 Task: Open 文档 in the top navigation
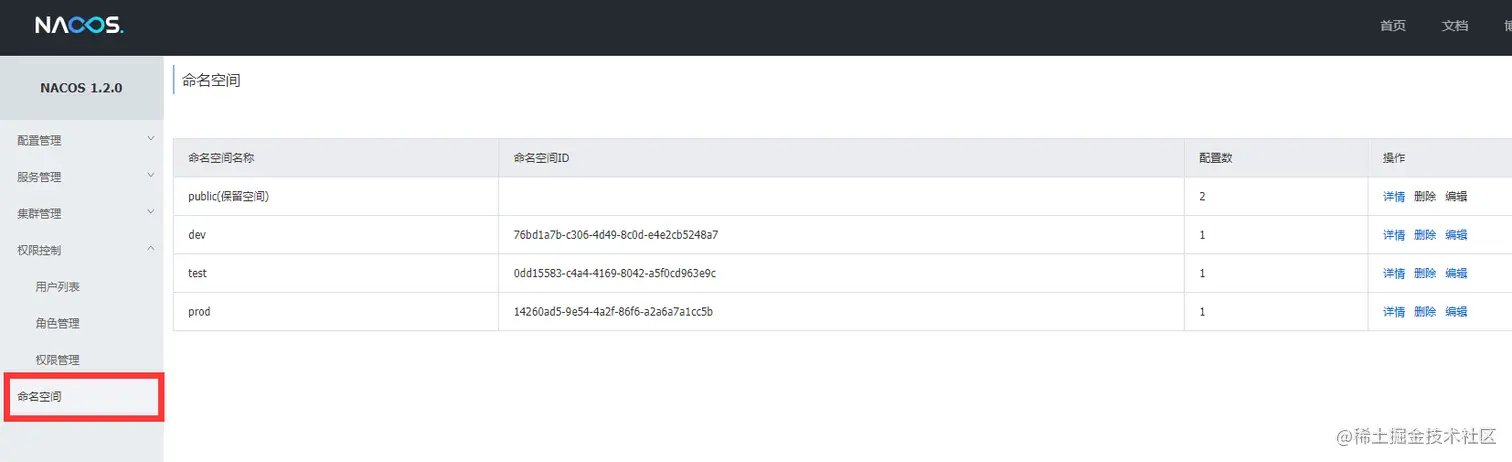(1455, 26)
